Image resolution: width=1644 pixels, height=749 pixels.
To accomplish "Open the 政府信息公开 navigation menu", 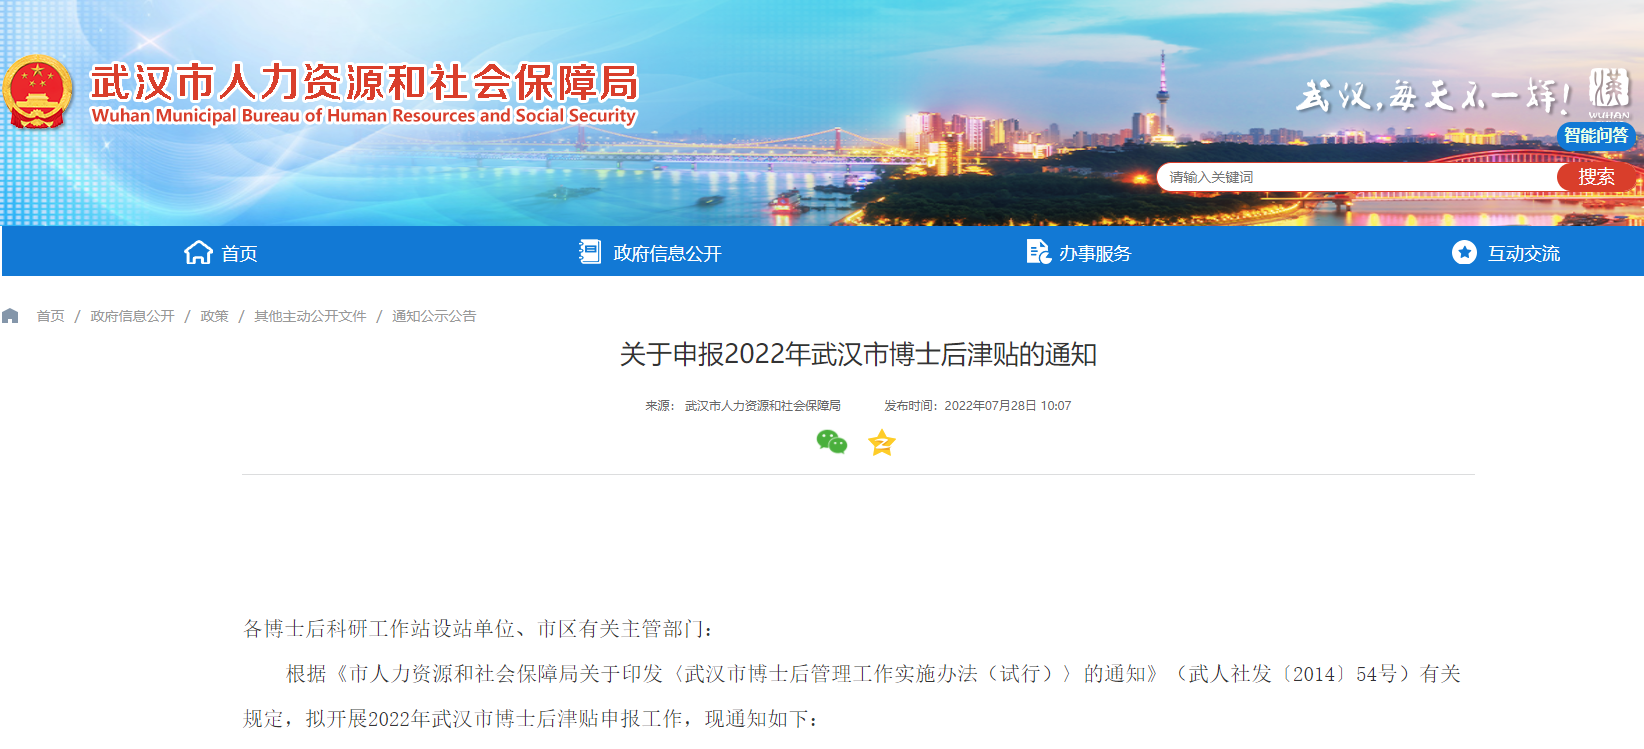I will [x=667, y=254].
